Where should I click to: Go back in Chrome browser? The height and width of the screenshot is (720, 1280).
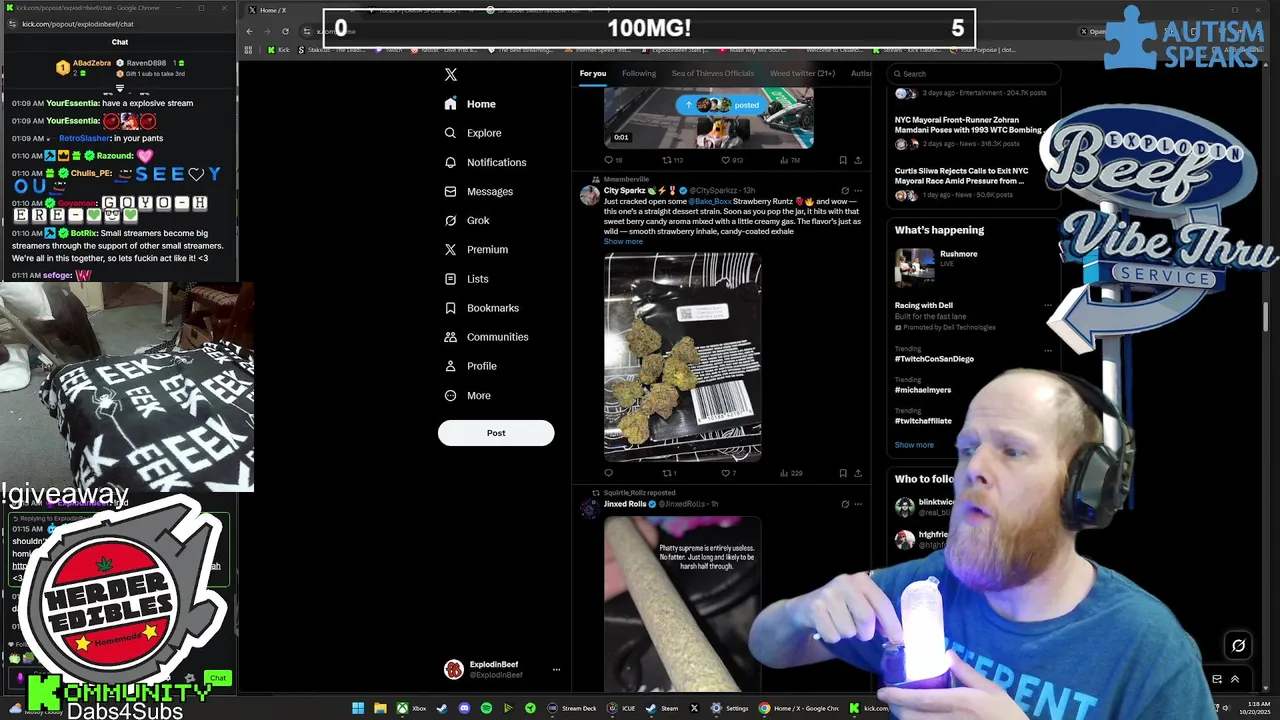point(249,31)
